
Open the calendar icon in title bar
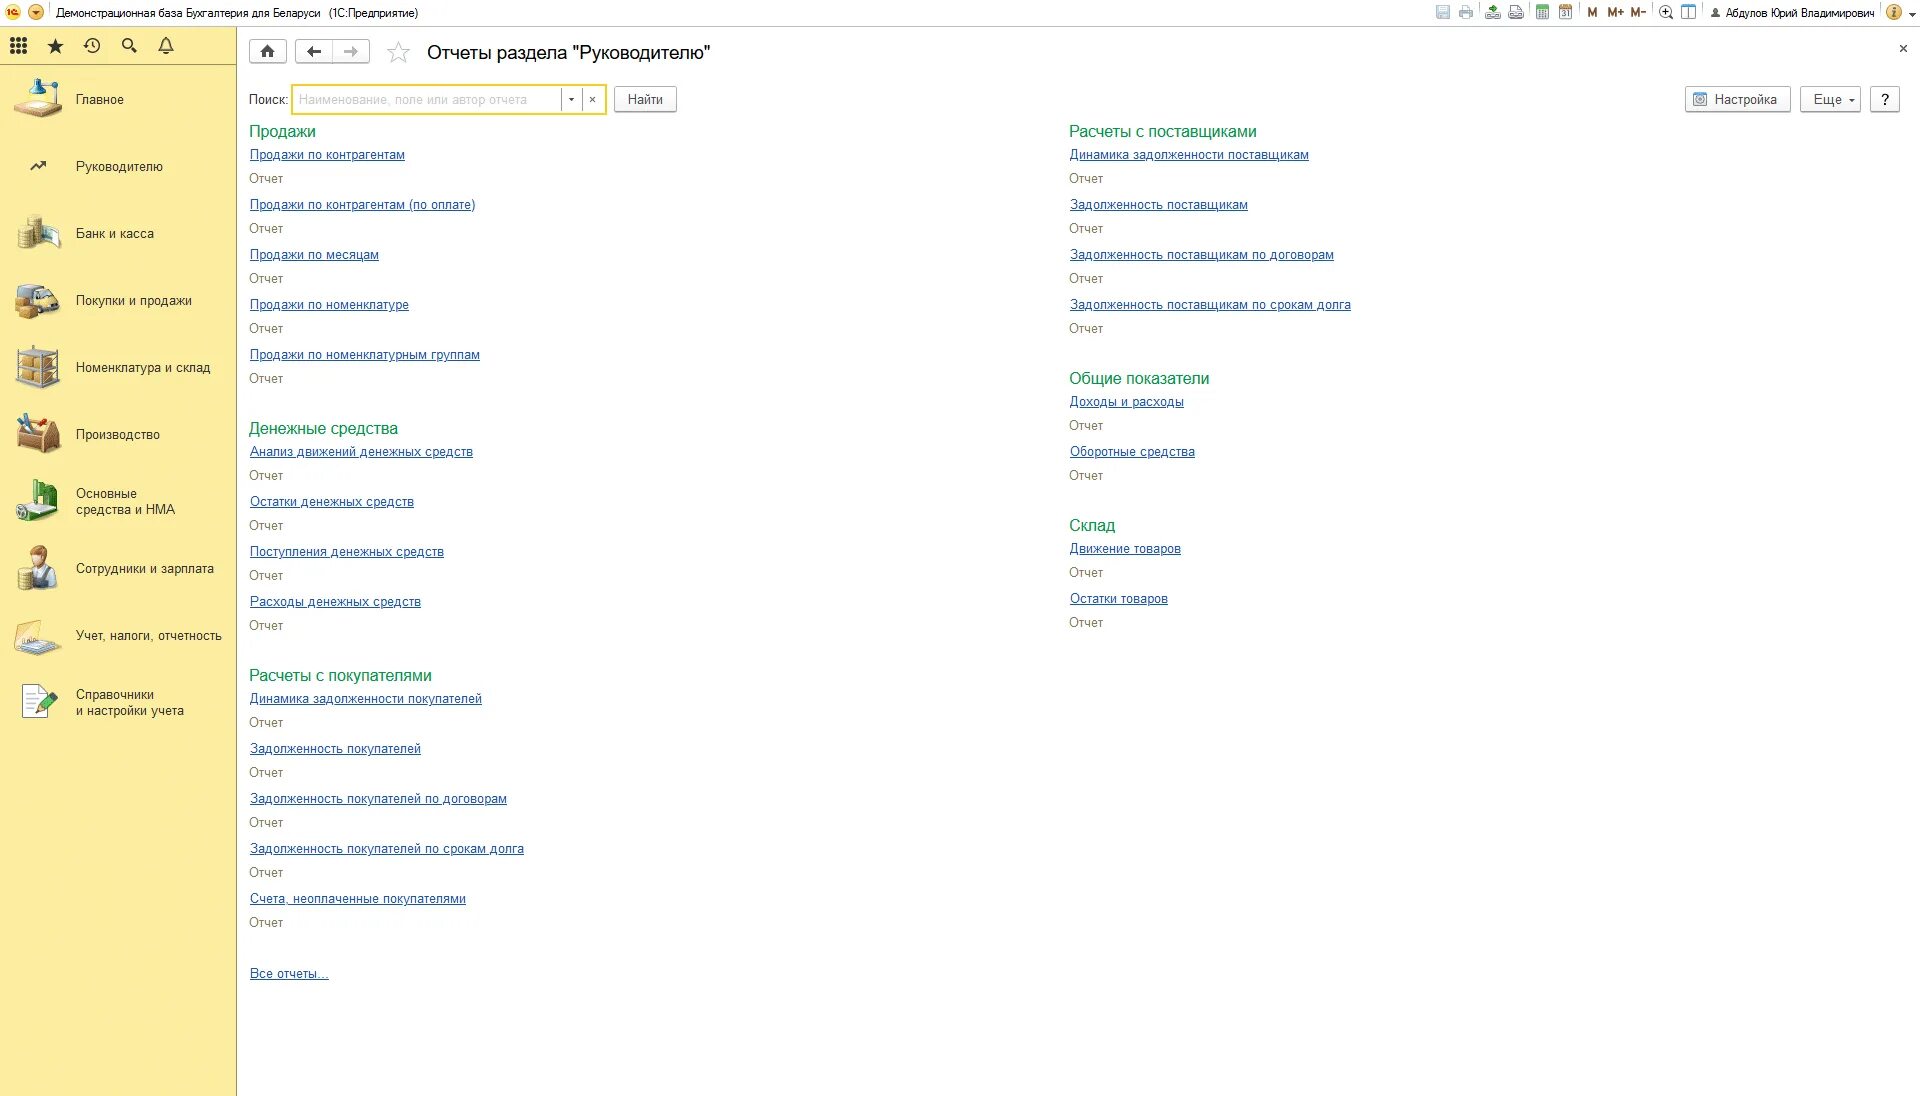1565,13
